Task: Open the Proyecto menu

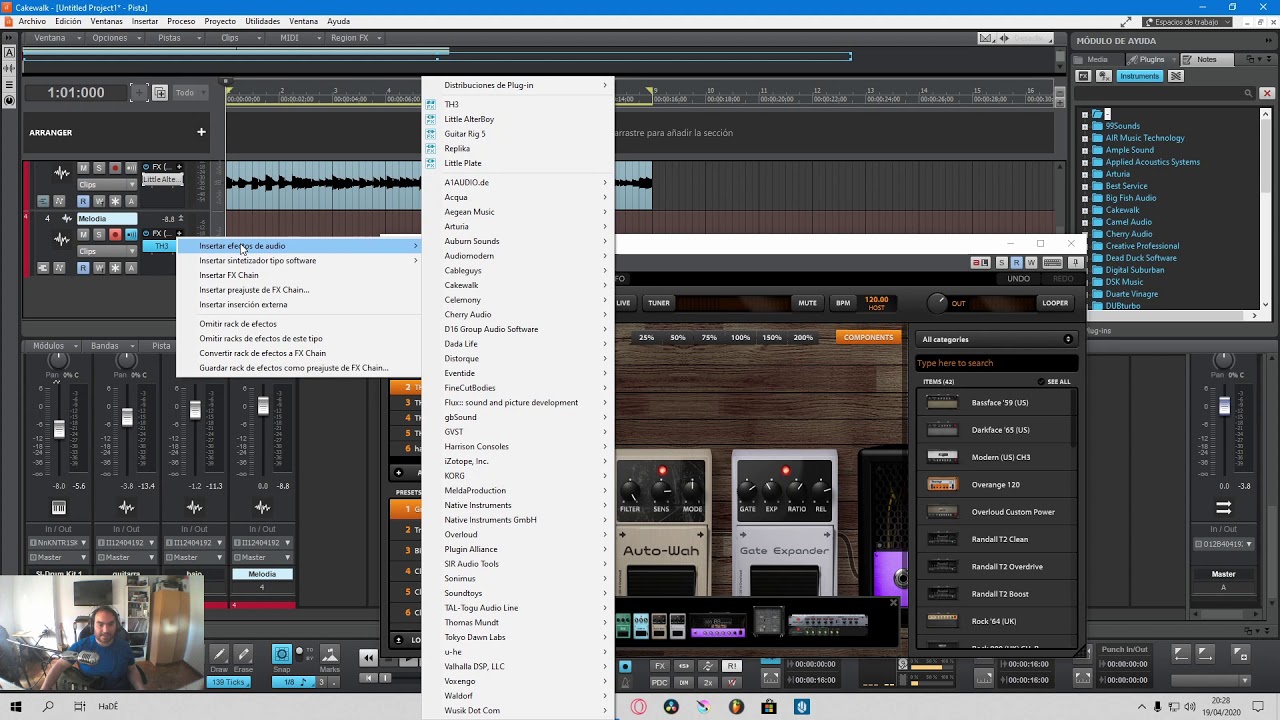Action: [220, 21]
